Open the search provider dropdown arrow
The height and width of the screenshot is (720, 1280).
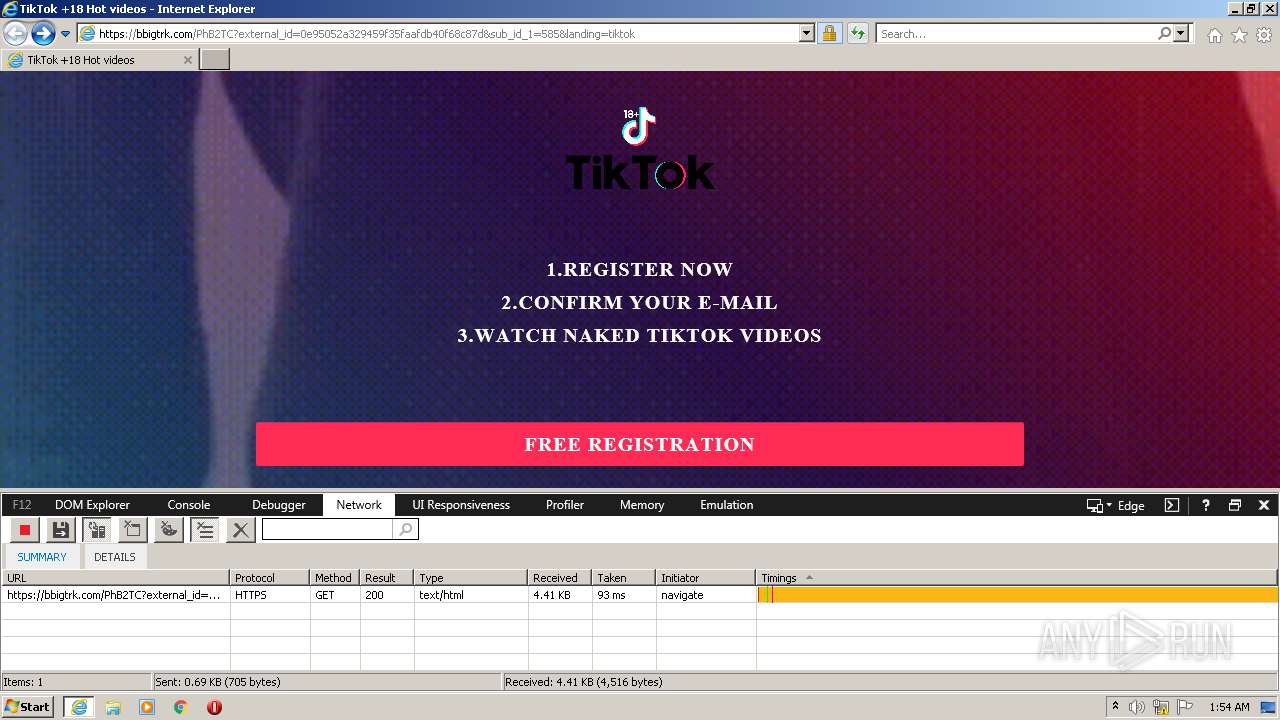click(1182, 34)
